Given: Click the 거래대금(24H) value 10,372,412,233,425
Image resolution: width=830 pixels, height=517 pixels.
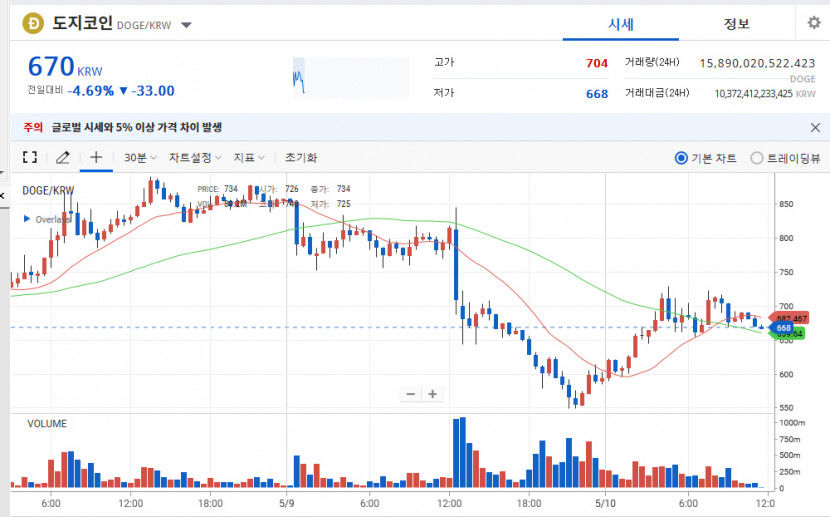Looking at the screenshot, I should (x=753, y=94).
